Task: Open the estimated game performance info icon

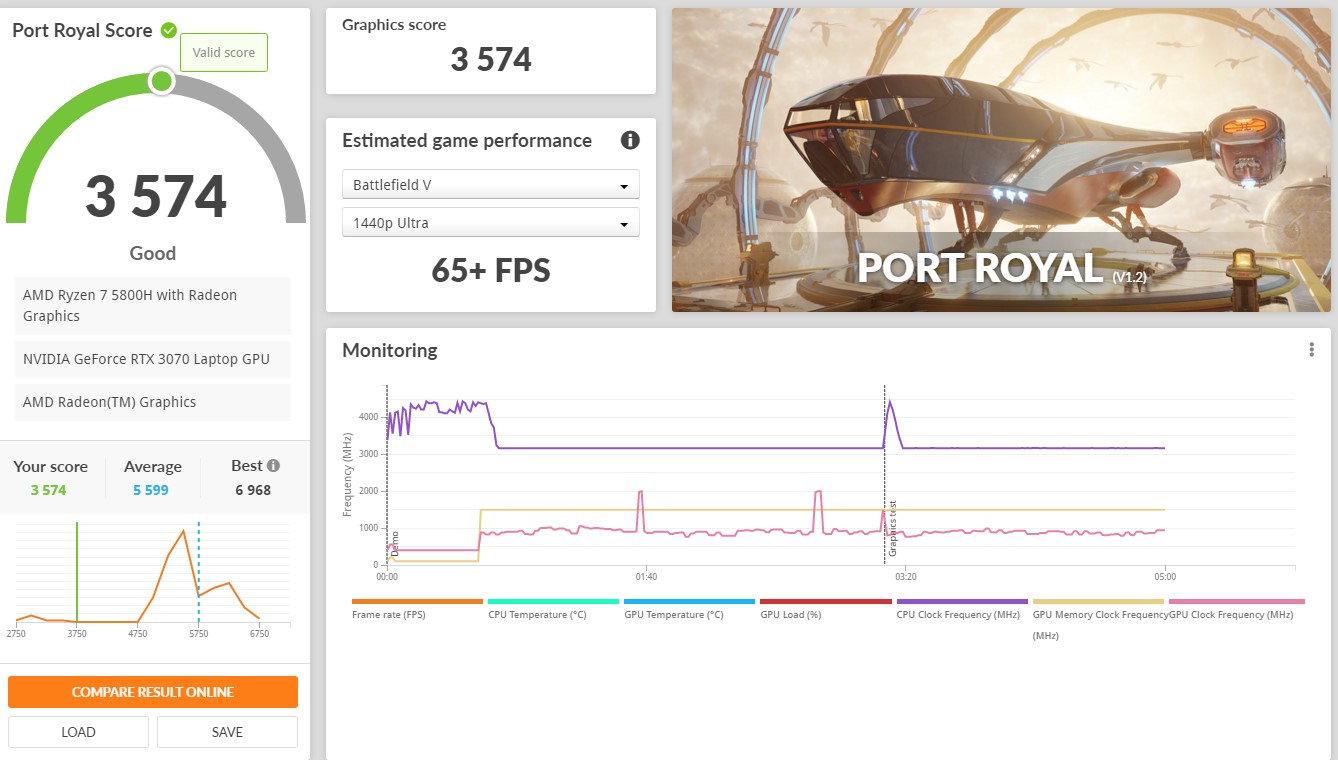Action: (630, 140)
